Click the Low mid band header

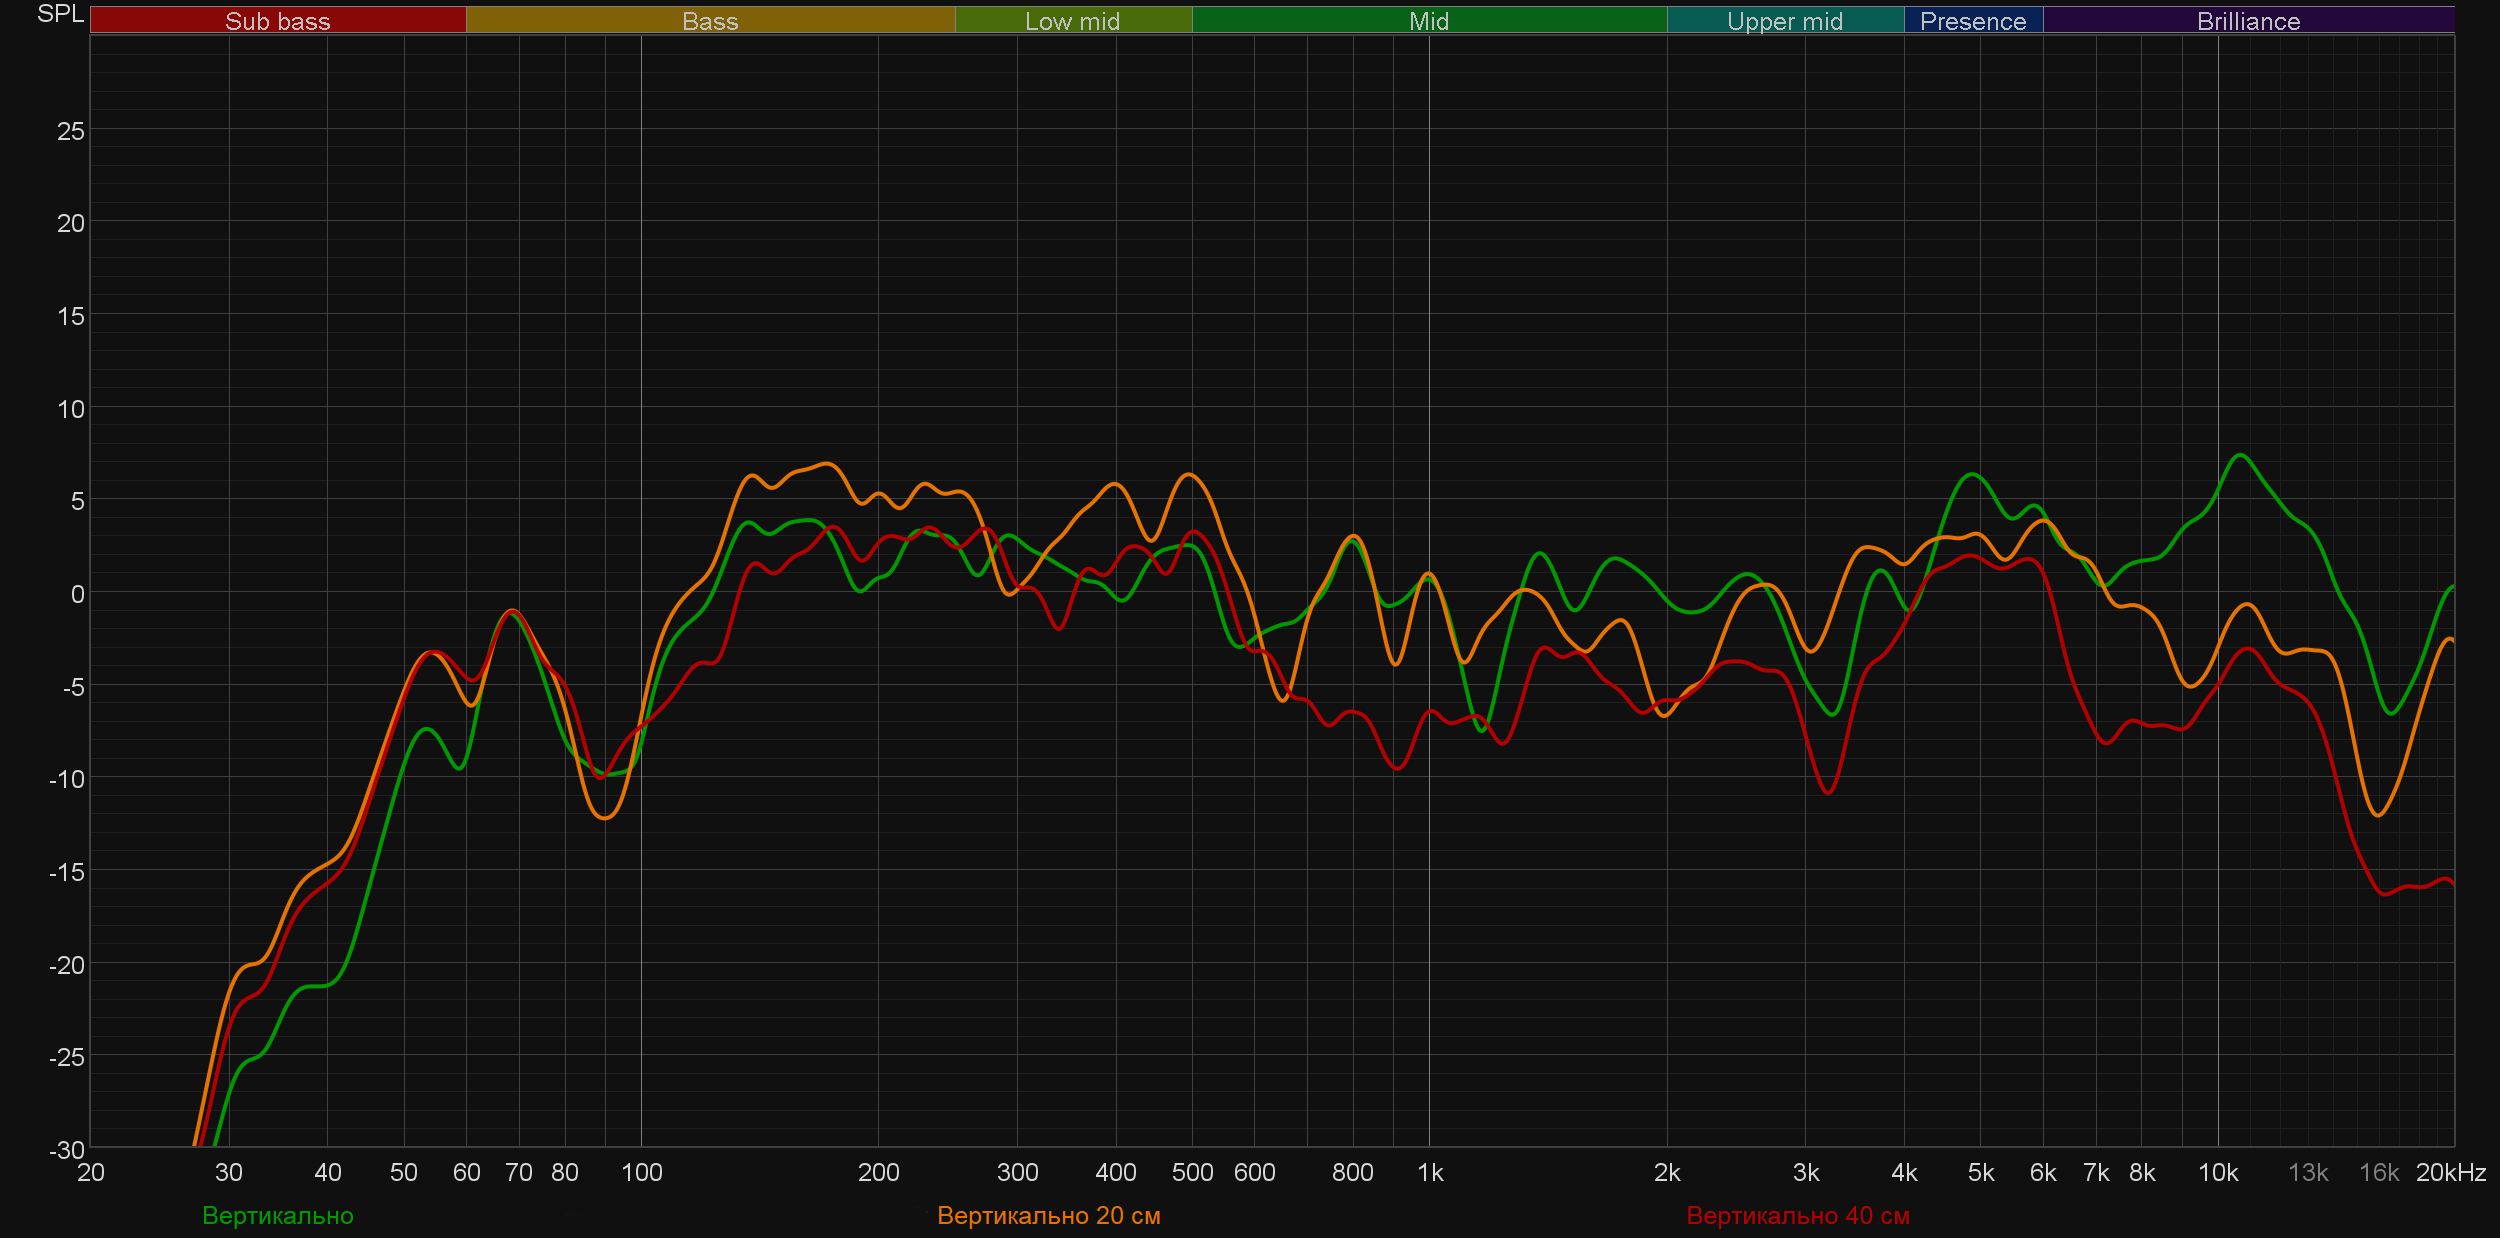(1072, 21)
